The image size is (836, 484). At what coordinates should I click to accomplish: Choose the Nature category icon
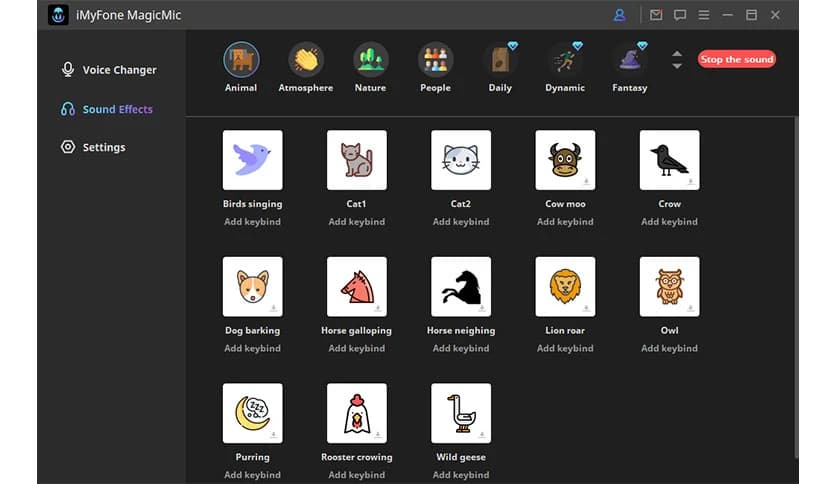pos(370,60)
